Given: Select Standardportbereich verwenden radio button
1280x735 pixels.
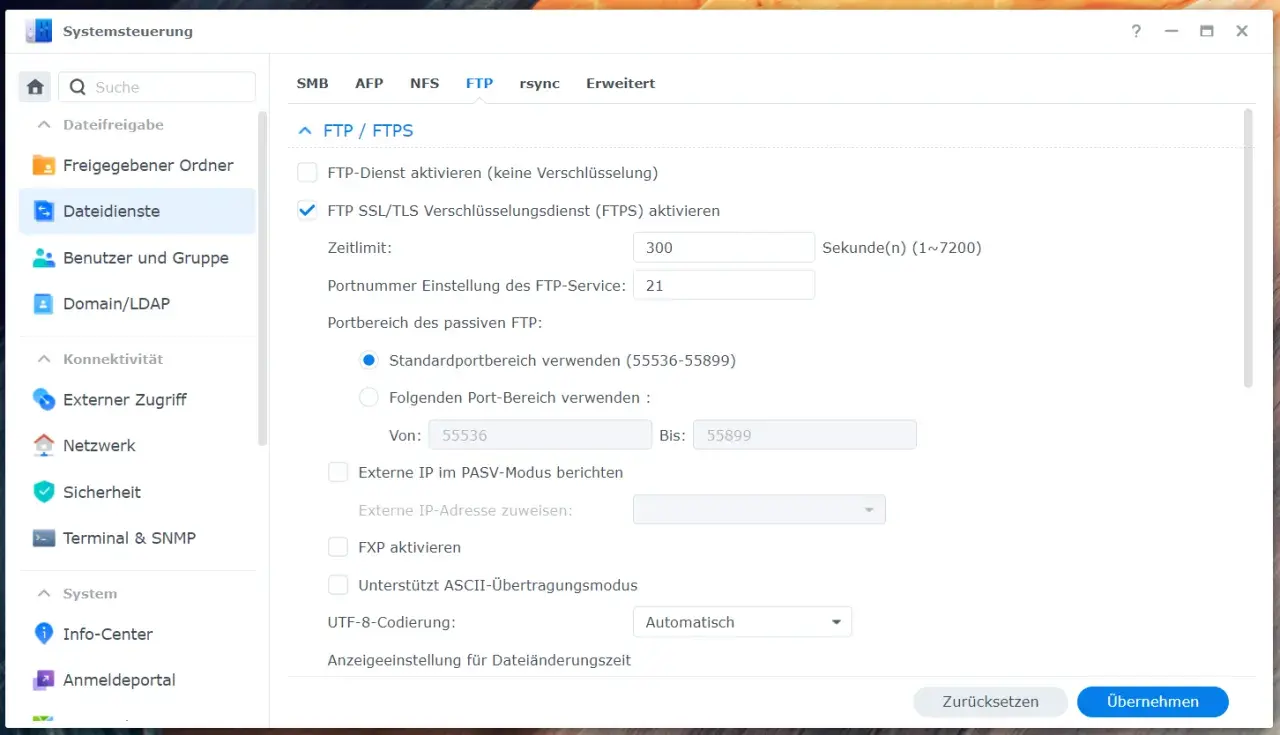Looking at the screenshot, I should pyautogui.click(x=369, y=360).
